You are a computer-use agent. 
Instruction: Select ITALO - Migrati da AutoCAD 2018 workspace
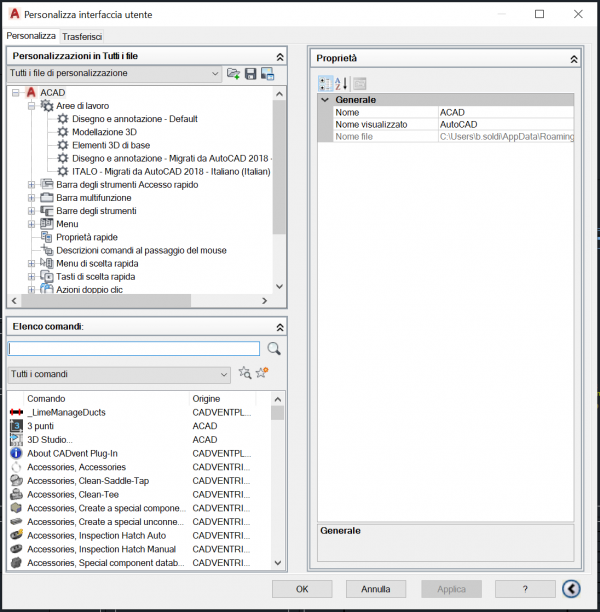(x=171, y=171)
